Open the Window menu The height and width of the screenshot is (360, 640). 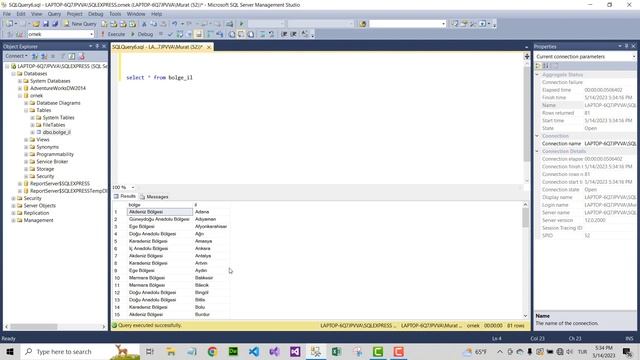136,14
